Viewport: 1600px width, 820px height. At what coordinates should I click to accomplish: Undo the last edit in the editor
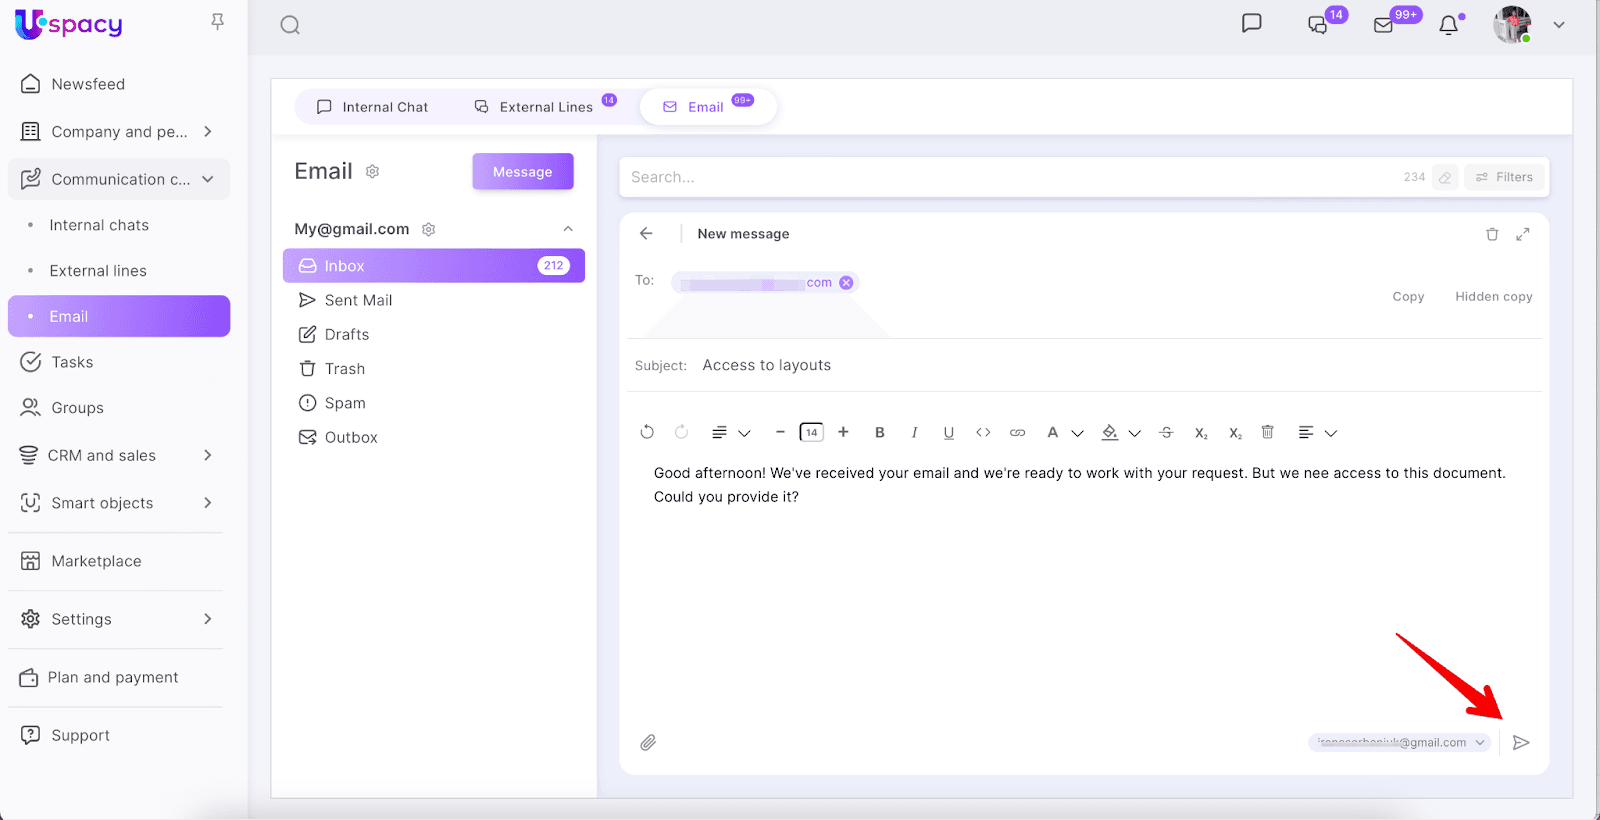[647, 432]
